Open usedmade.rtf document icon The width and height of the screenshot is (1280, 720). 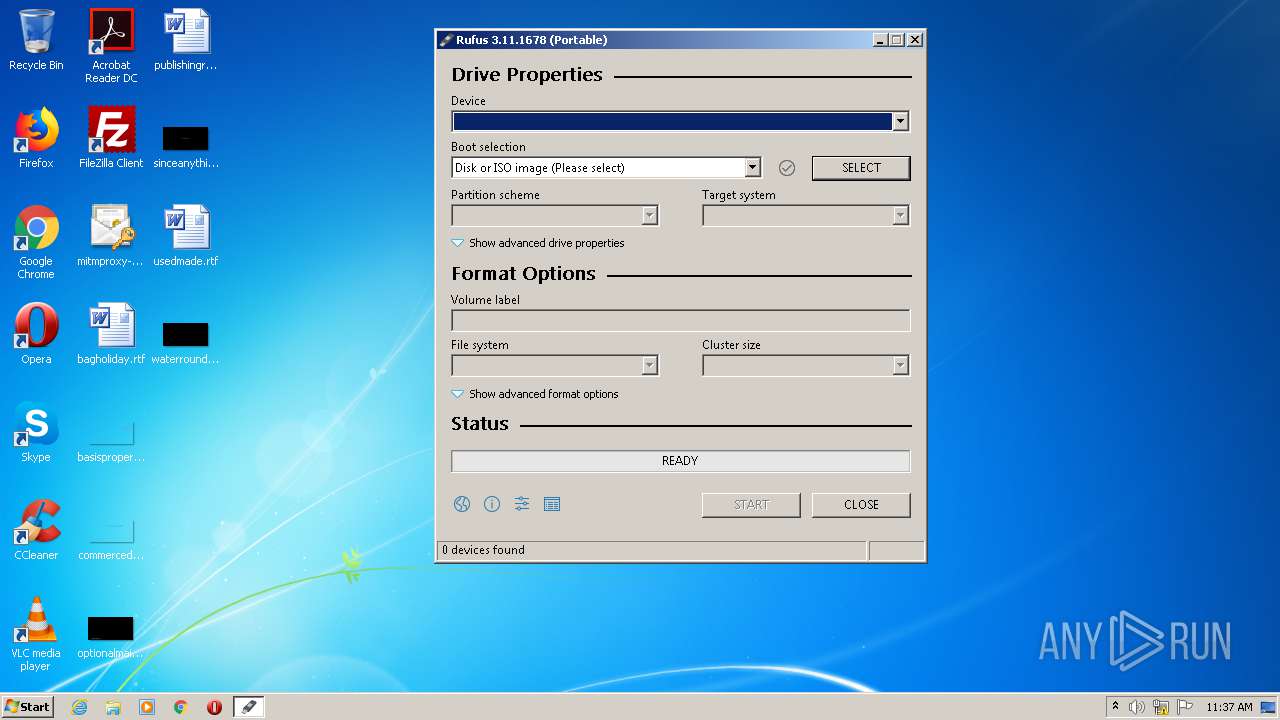click(186, 236)
